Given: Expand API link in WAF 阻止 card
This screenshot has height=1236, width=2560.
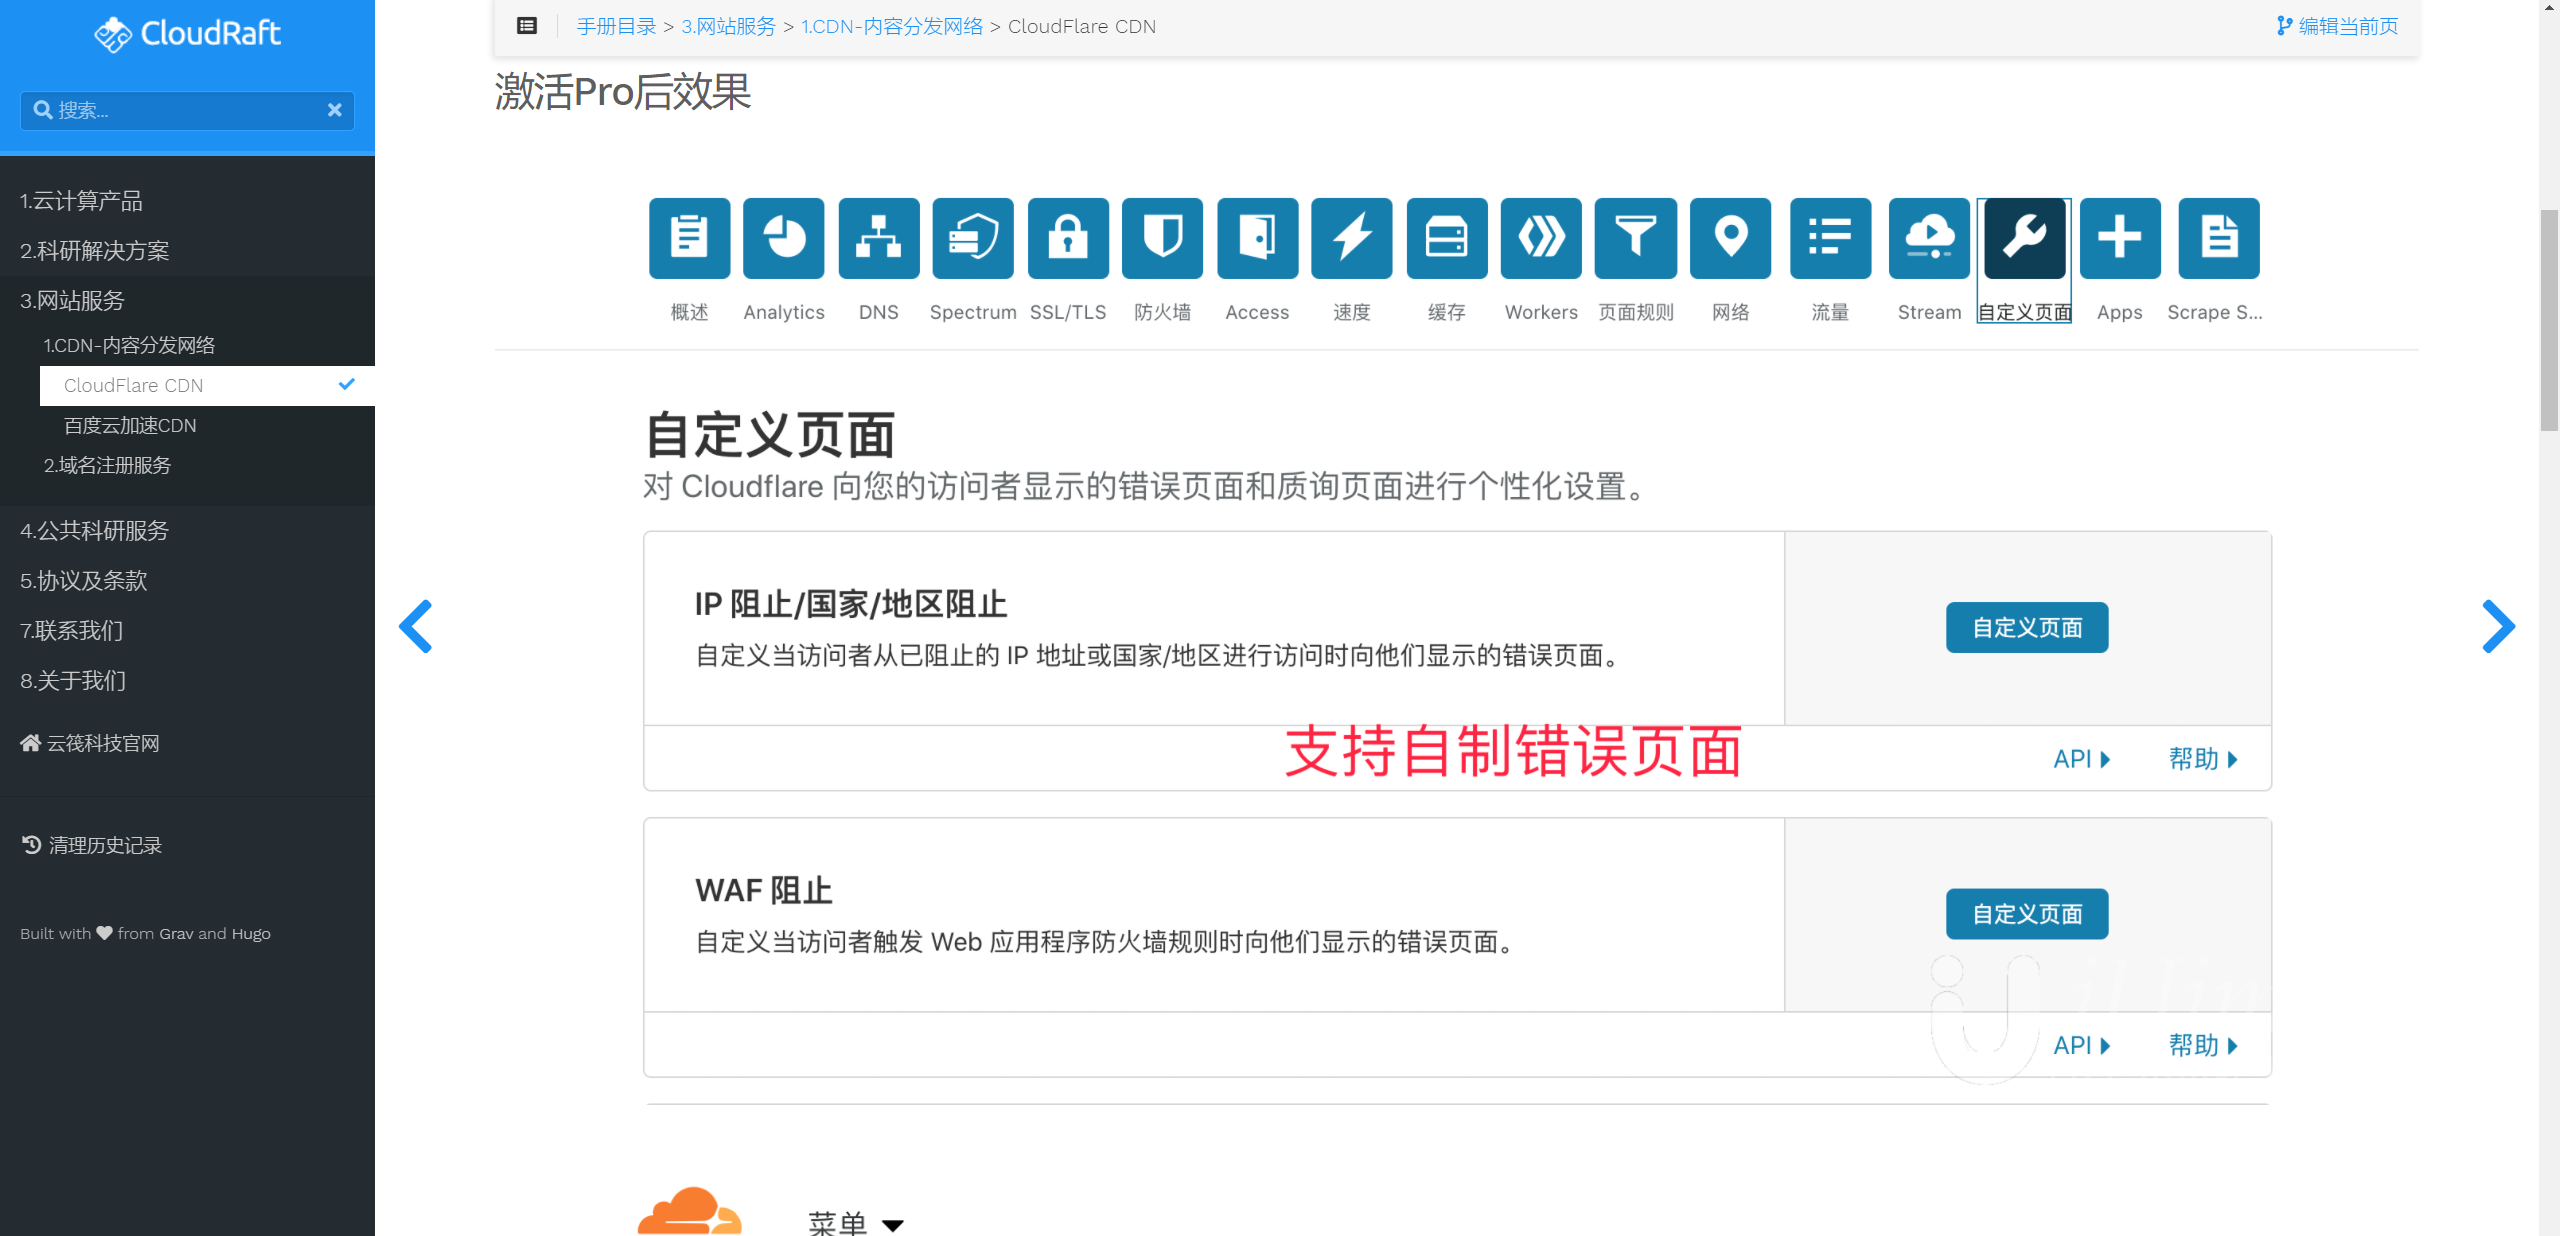Looking at the screenshot, I should tap(2082, 1046).
